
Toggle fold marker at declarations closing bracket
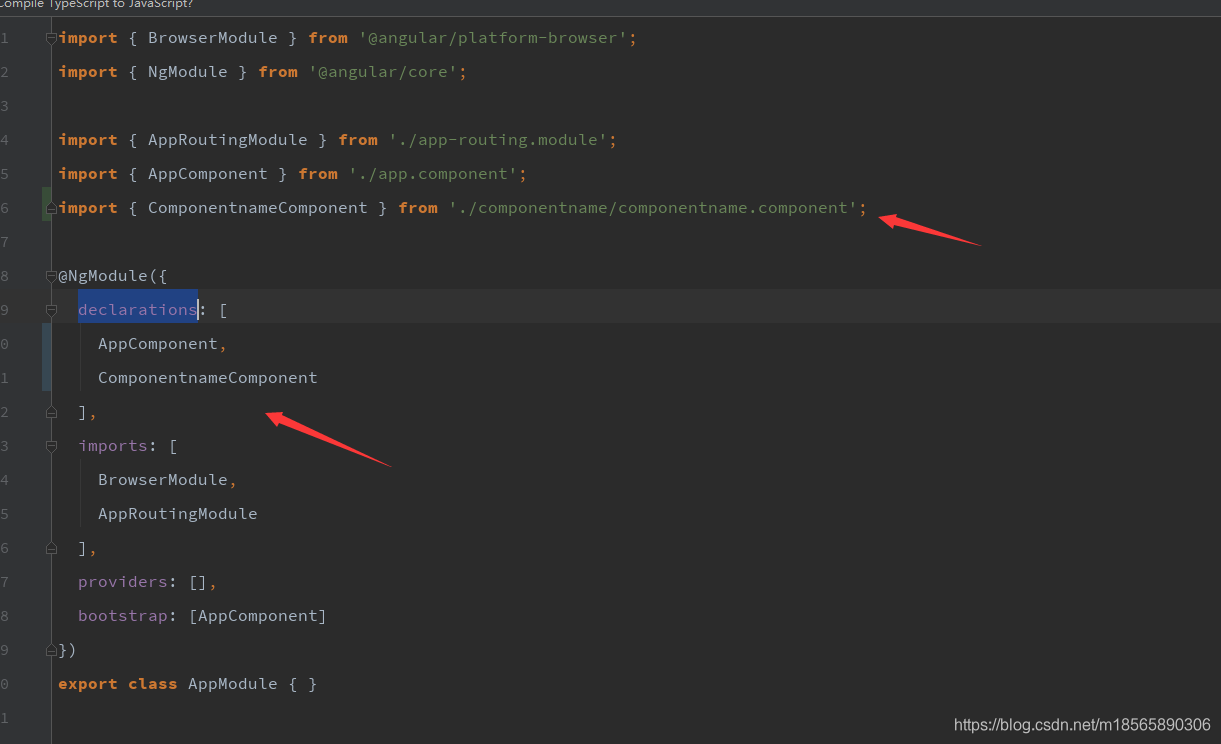(x=51, y=412)
